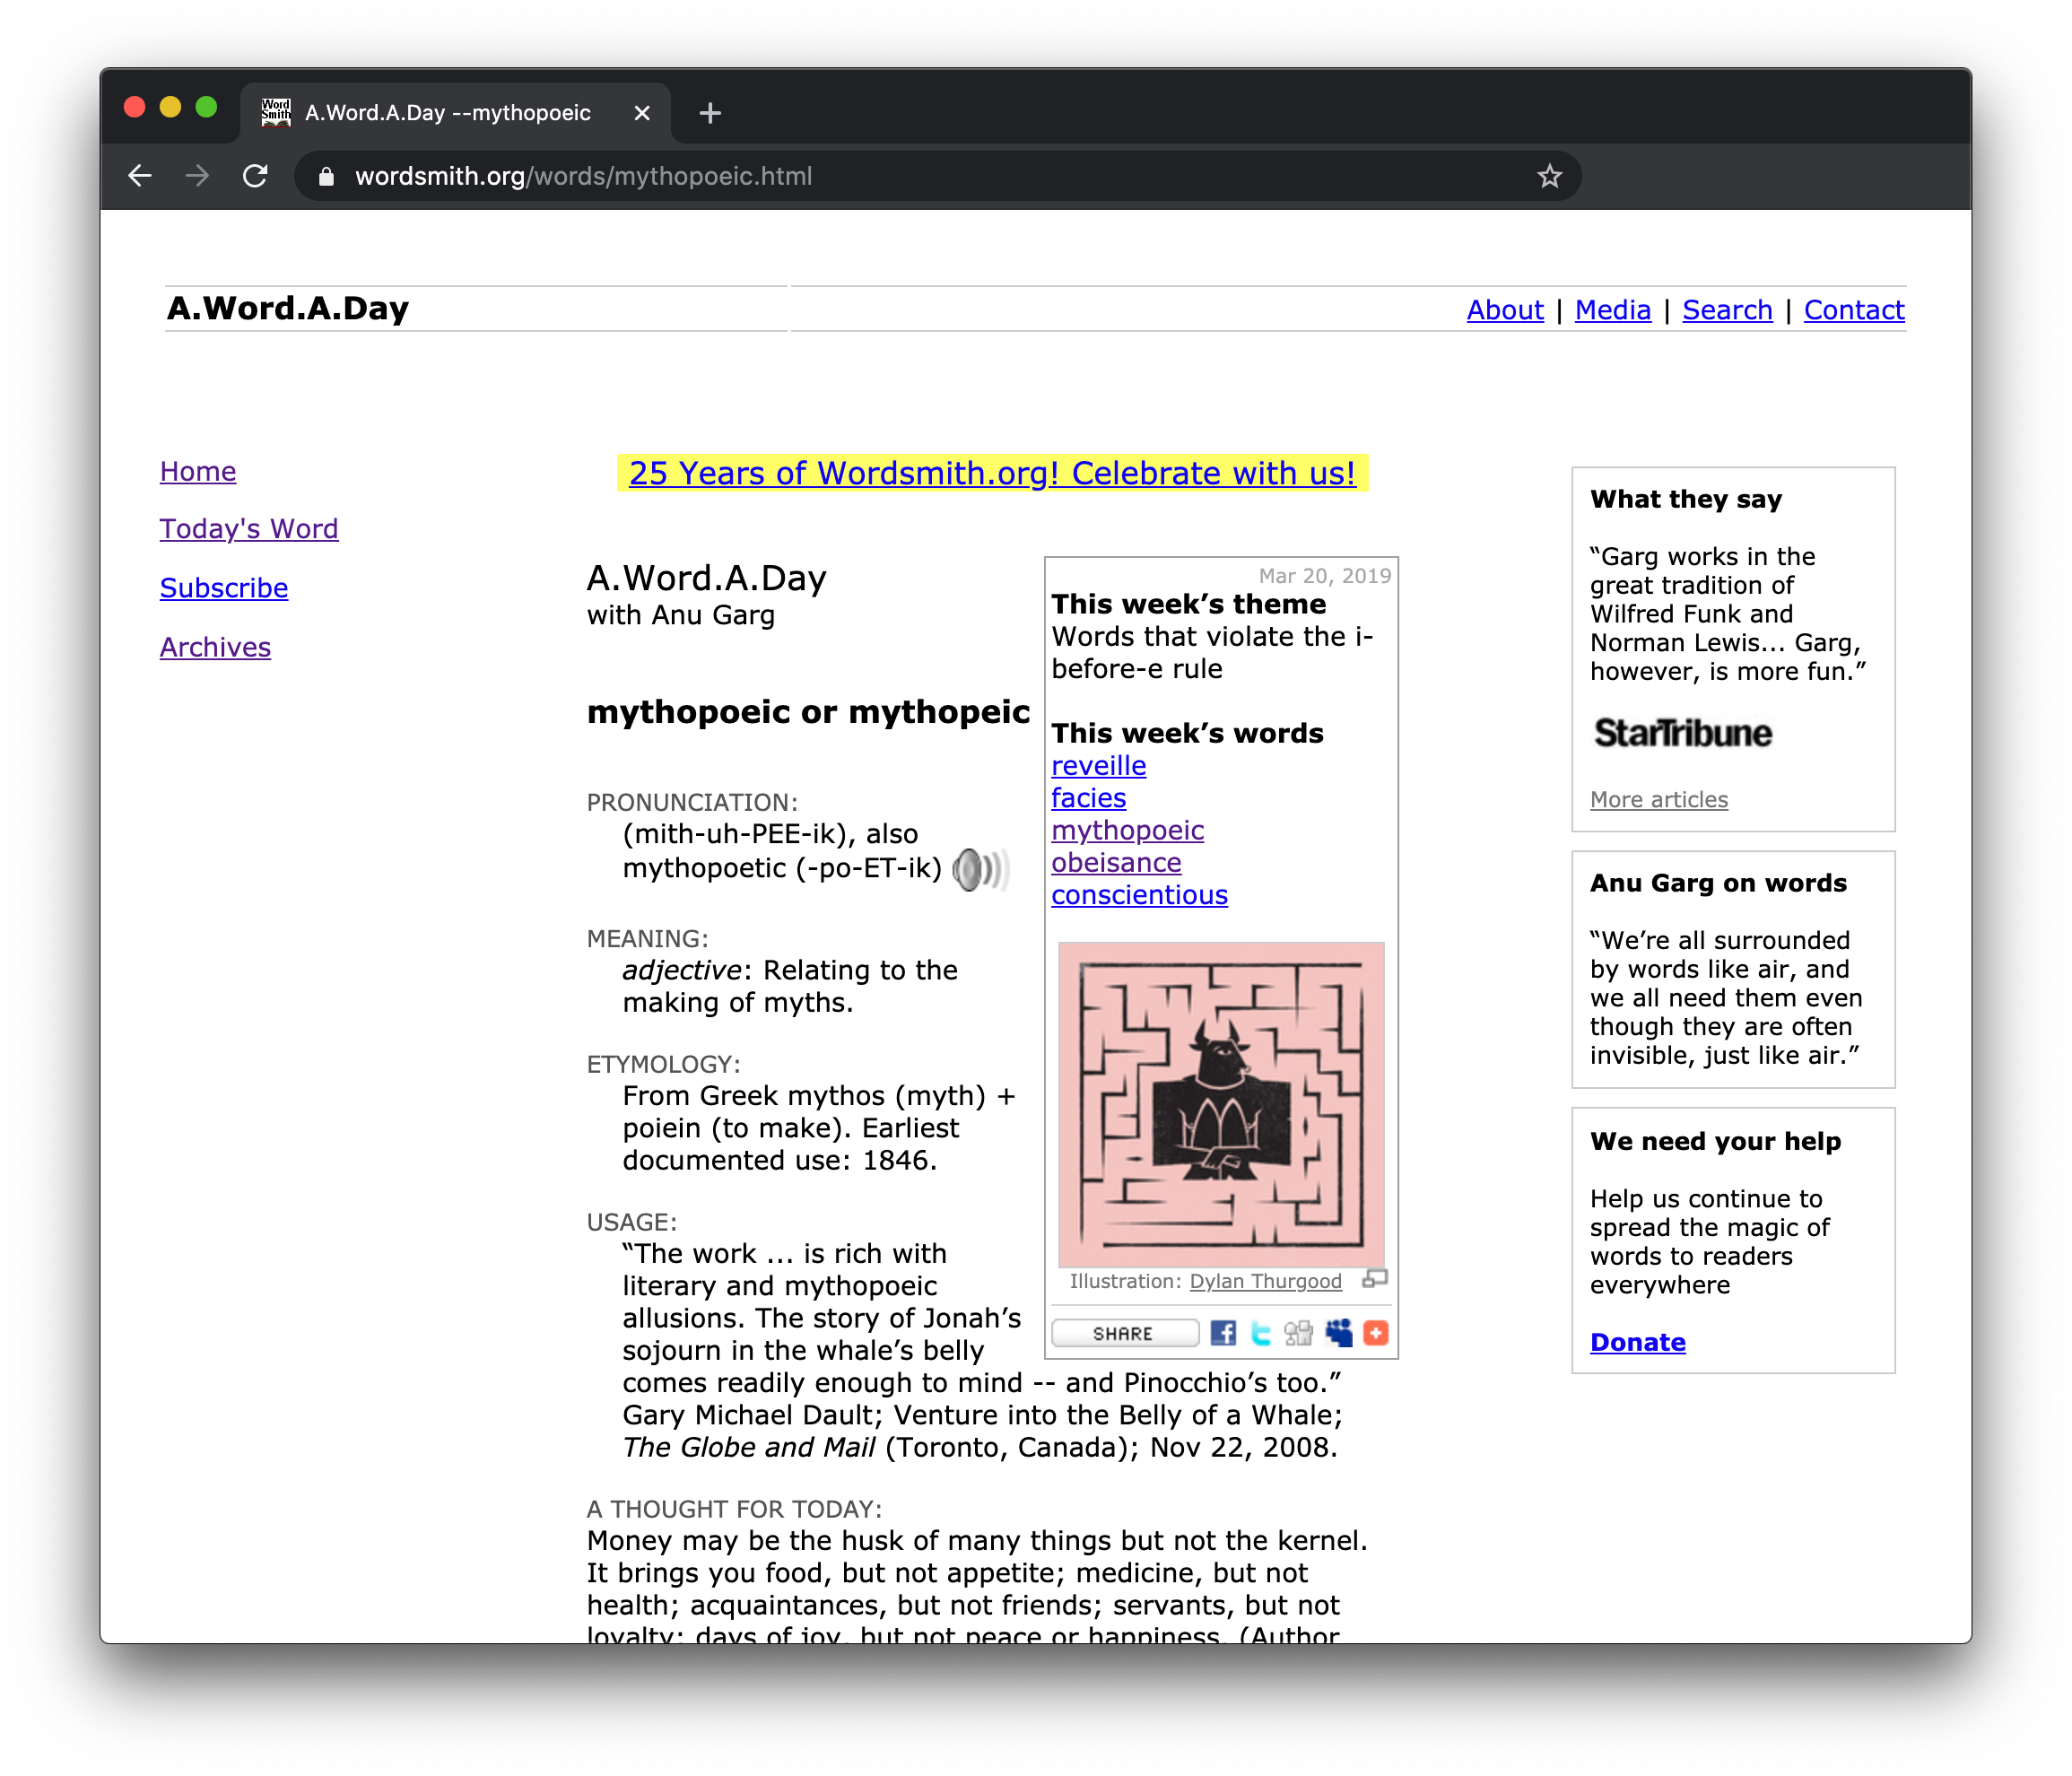Open the About page
Viewport: 2072px width, 1776px height.
point(1505,310)
